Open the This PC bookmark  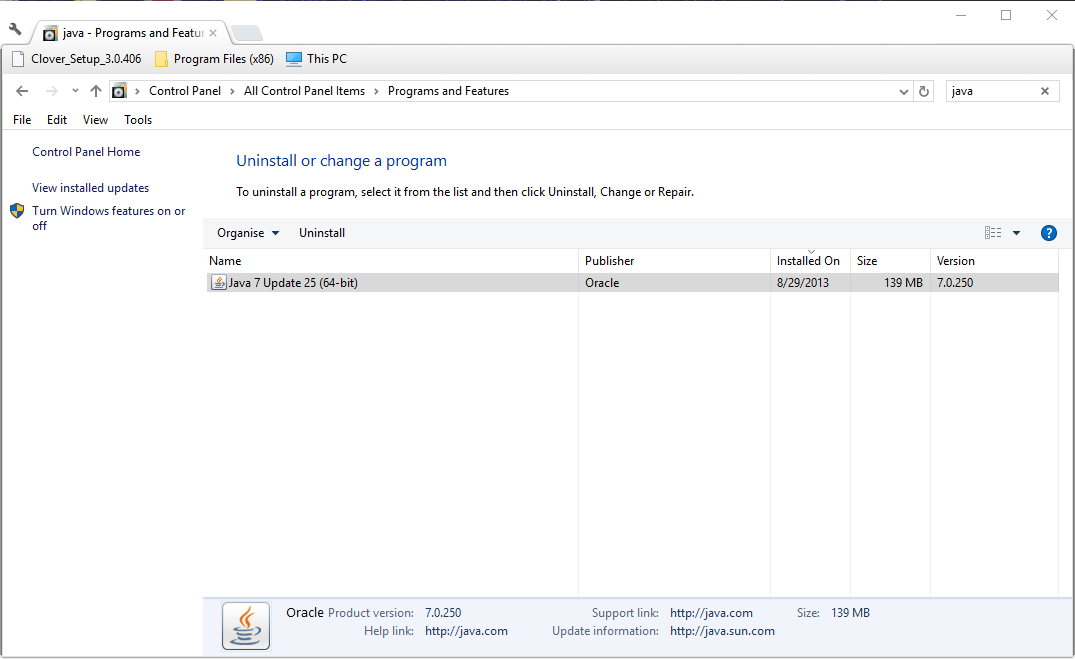[316, 59]
